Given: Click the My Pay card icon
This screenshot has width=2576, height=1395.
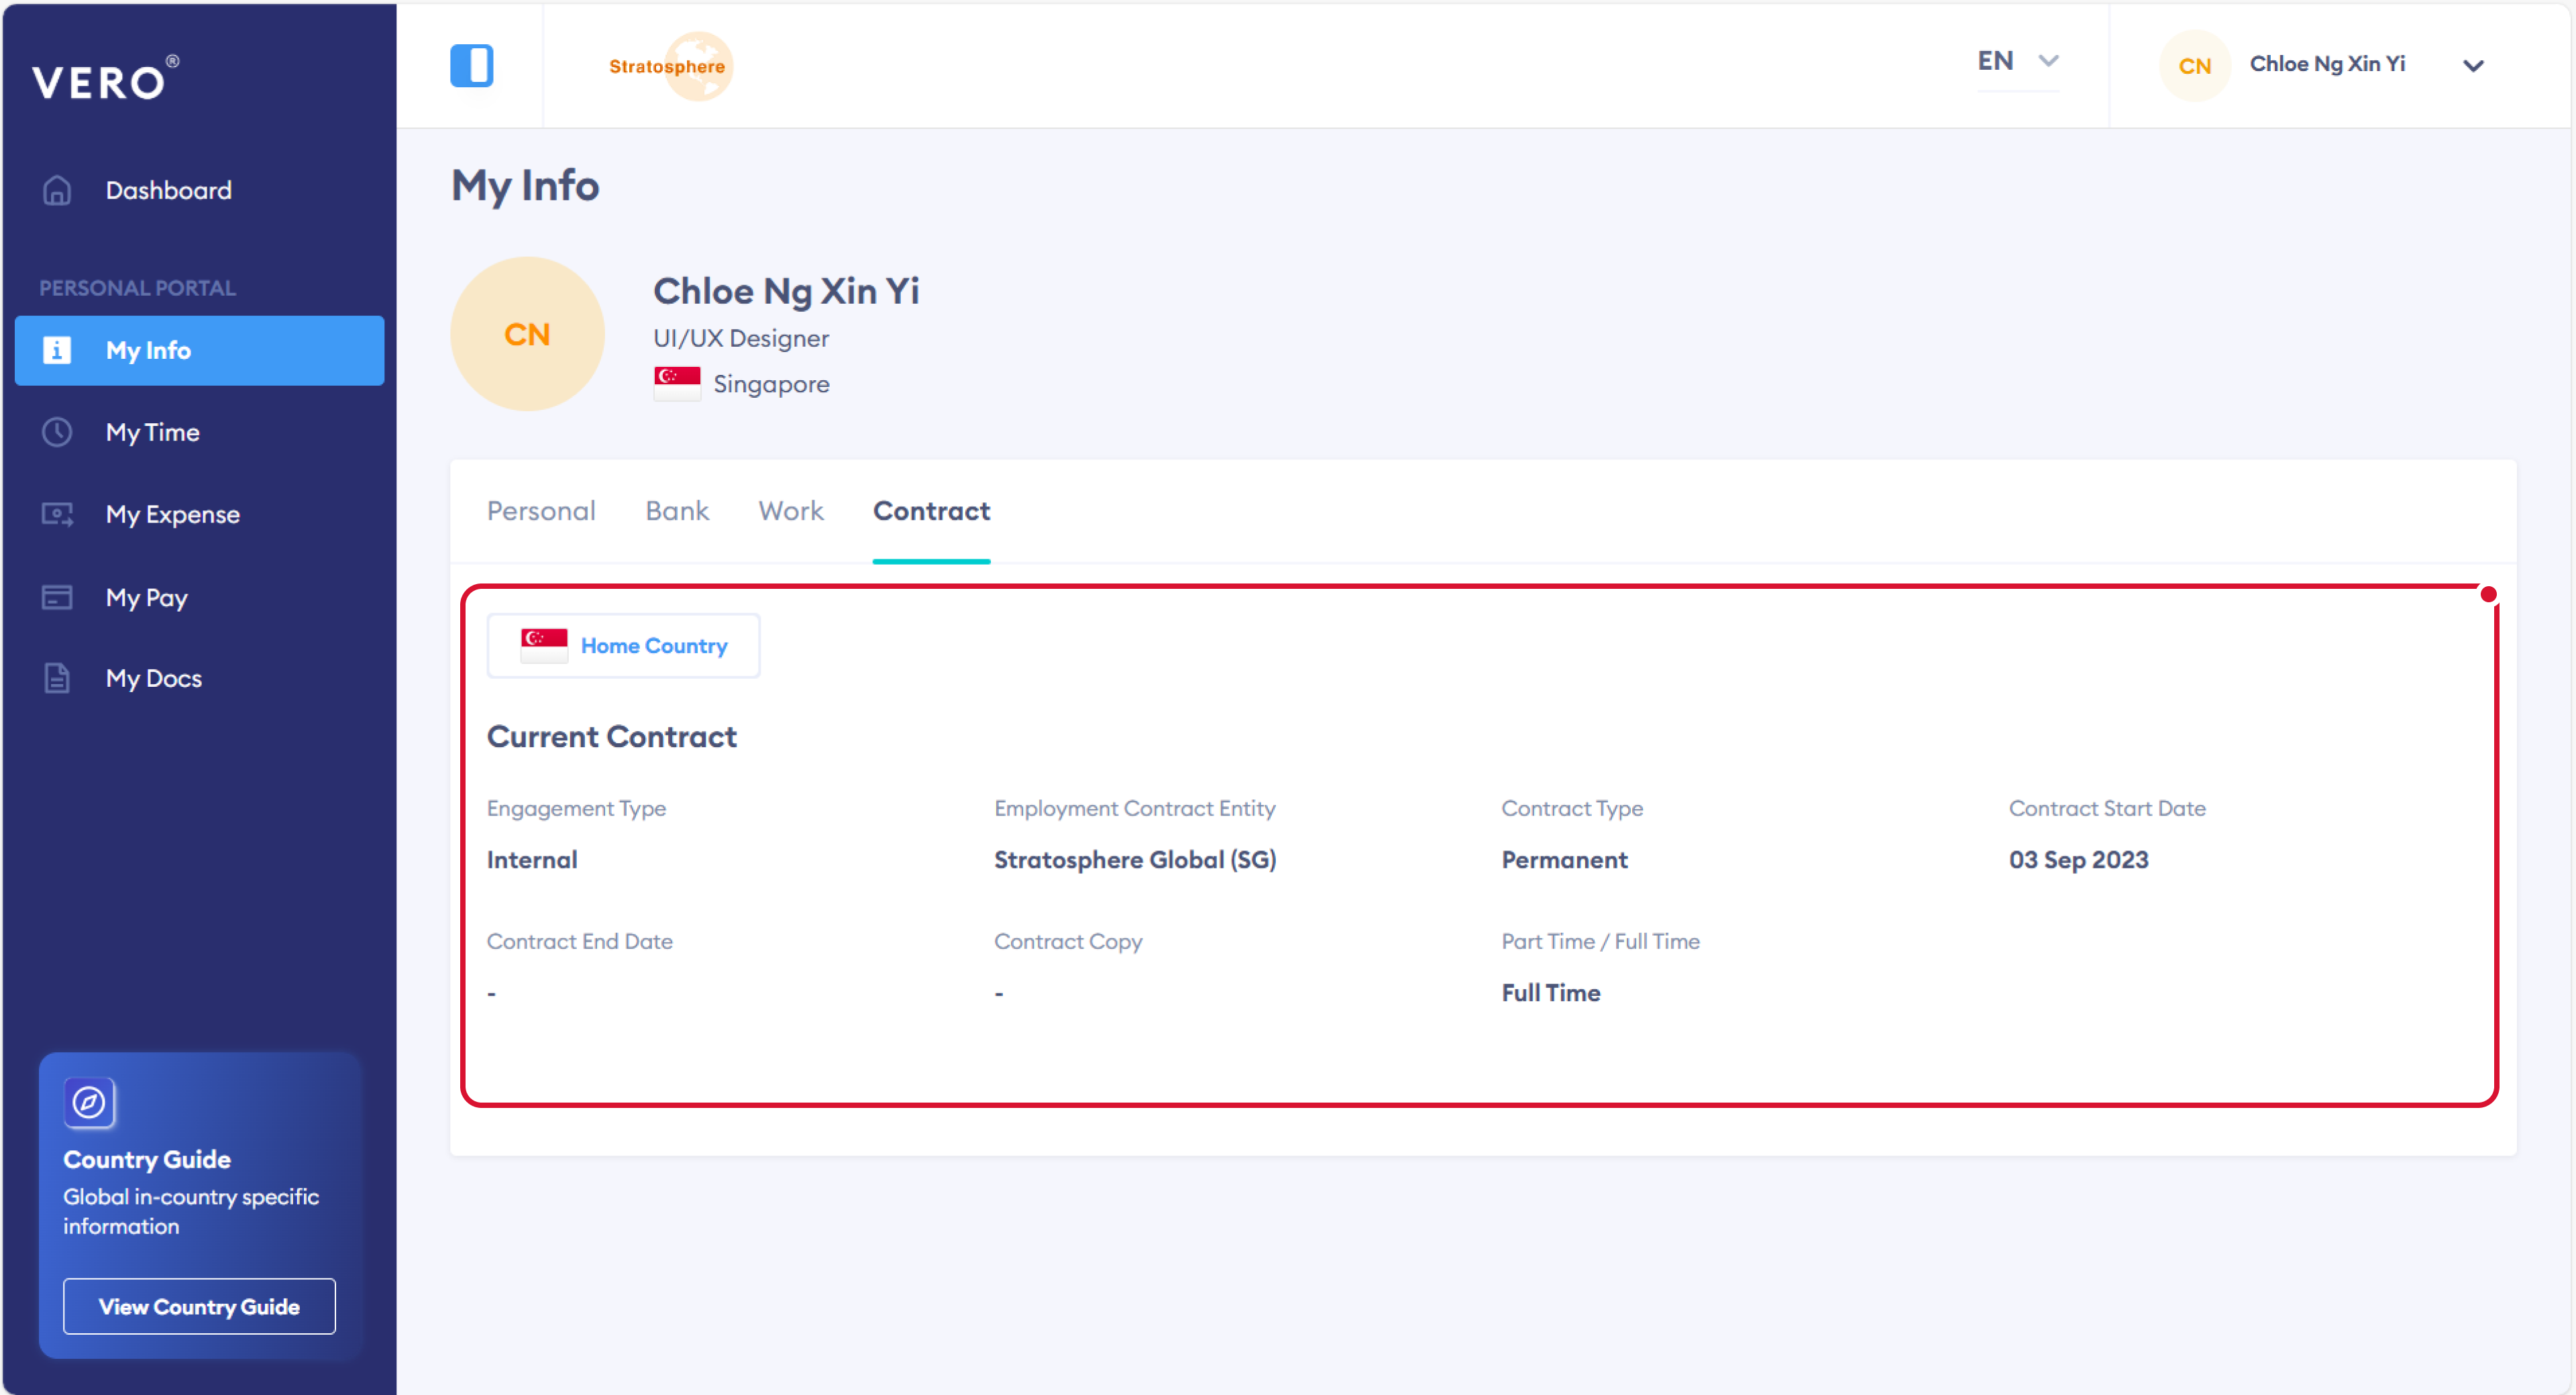Looking at the screenshot, I should 57,597.
